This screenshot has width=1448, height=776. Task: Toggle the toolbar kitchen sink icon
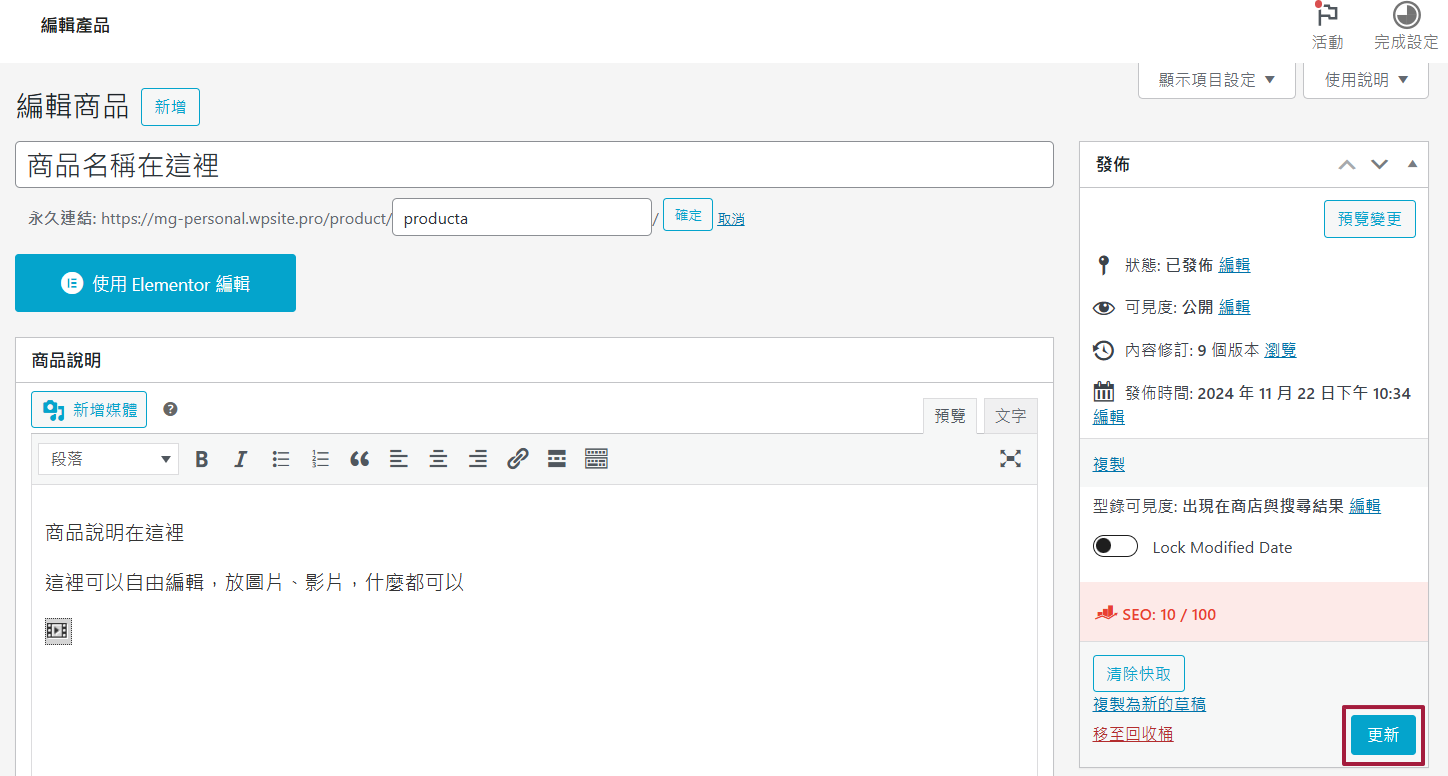pos(596,459)
